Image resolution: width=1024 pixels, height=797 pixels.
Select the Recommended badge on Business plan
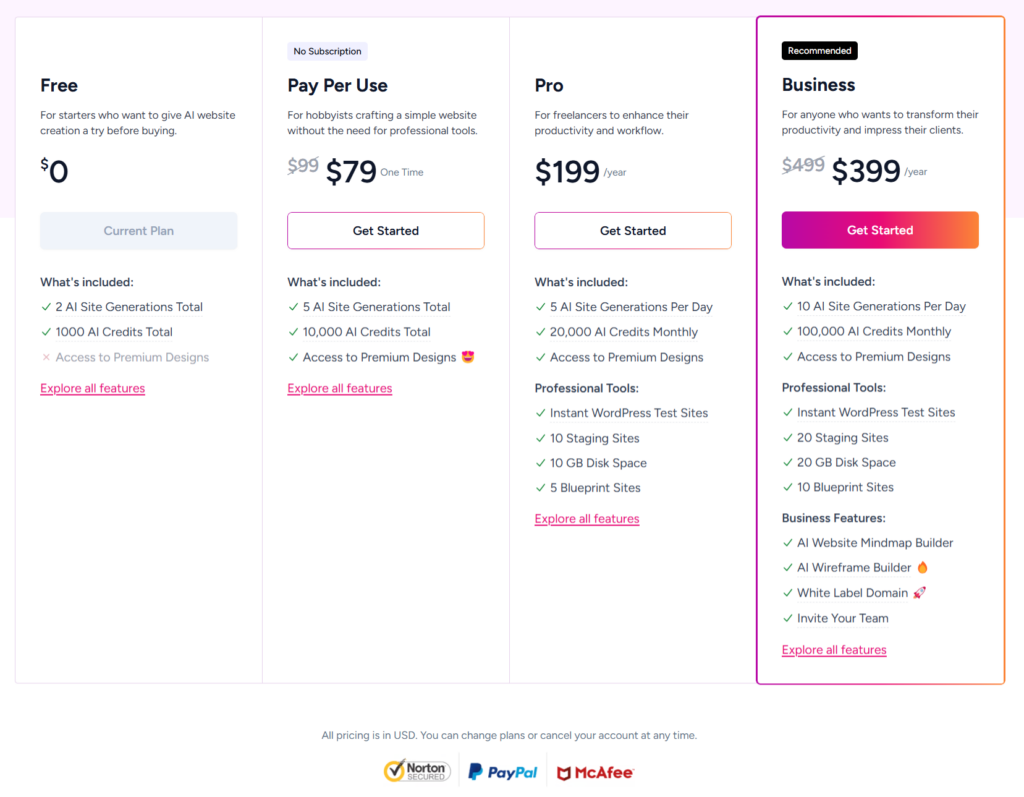click(x=819, y=50)
